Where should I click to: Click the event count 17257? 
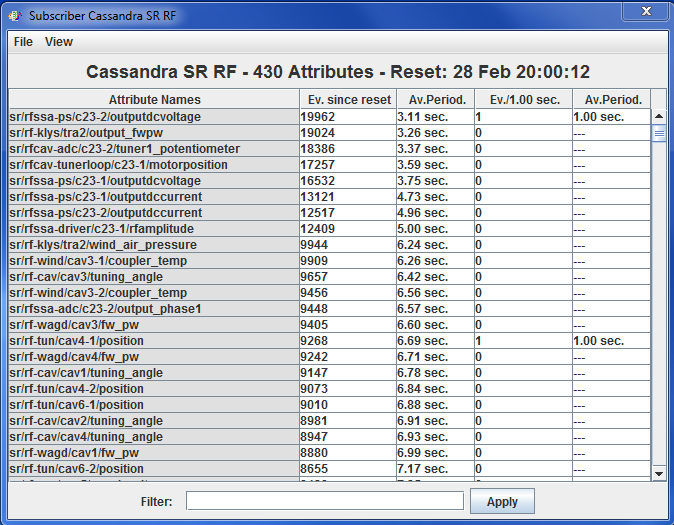click(348, 165)
